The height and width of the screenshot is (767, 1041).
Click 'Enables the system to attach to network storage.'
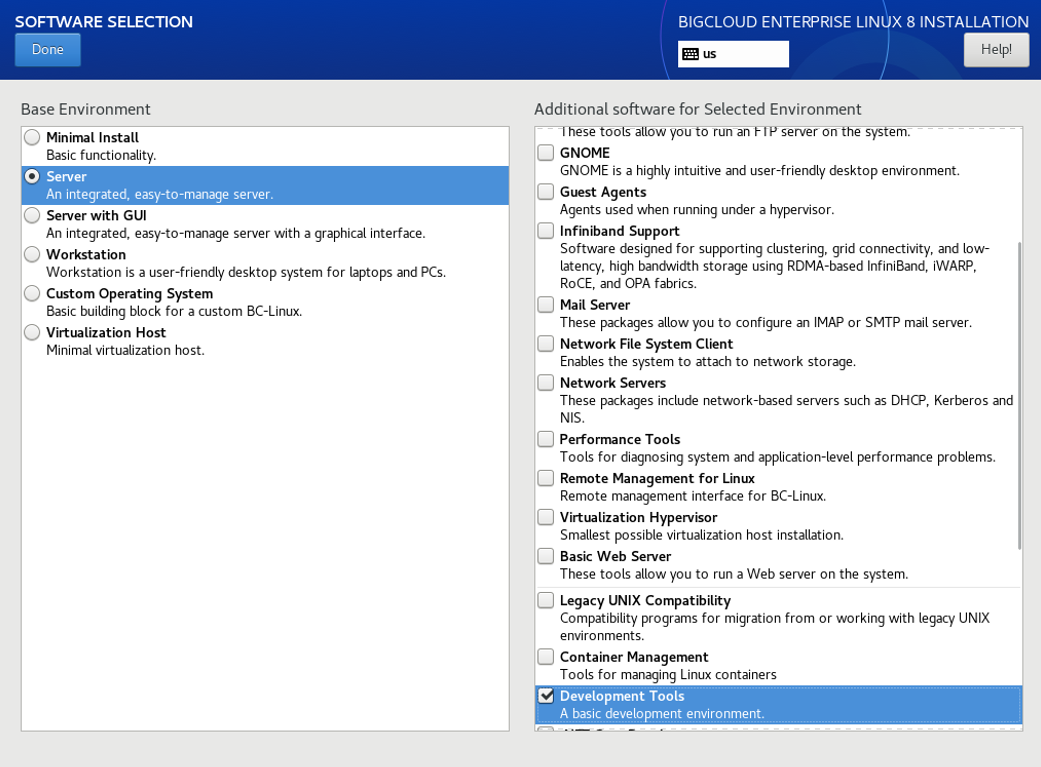(708, 362)
